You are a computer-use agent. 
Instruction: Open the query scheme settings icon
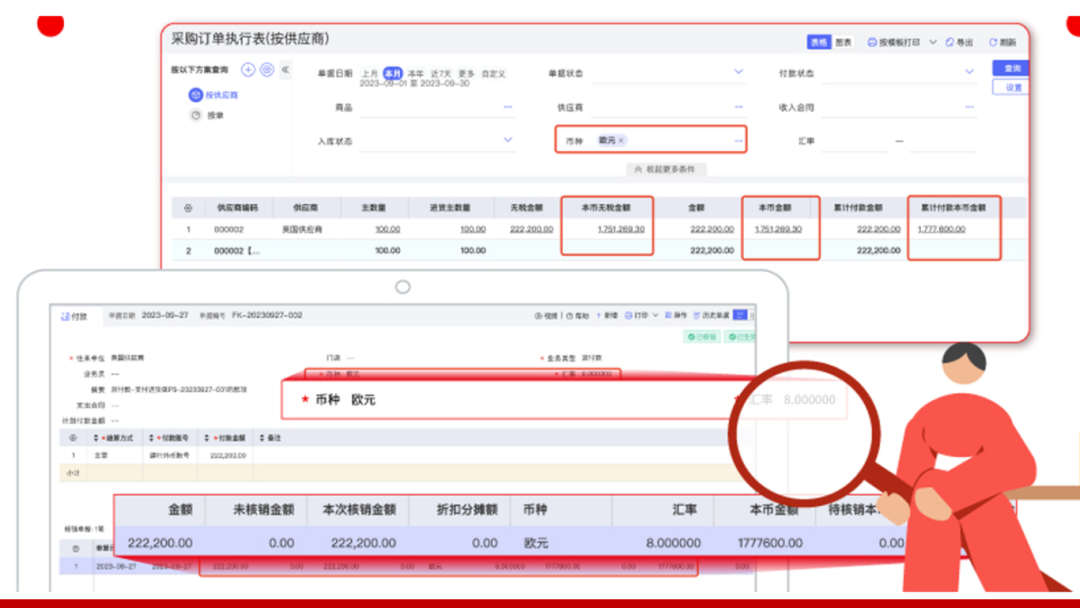point(266,70)
